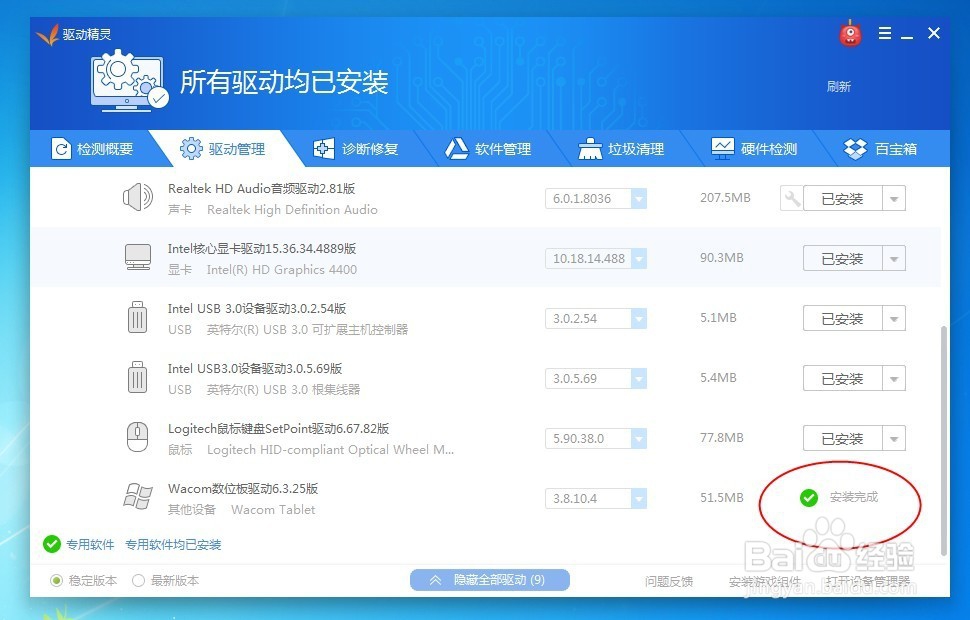970x620 pixels.
Task: Click the 驱动精灵 logo icon
Action: (x=47, y=35)
